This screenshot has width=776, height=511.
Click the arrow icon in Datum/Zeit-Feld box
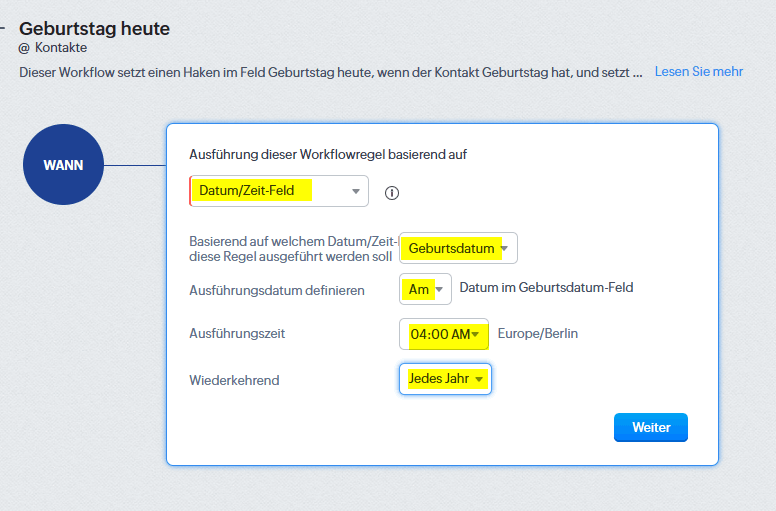pos(355,191)
